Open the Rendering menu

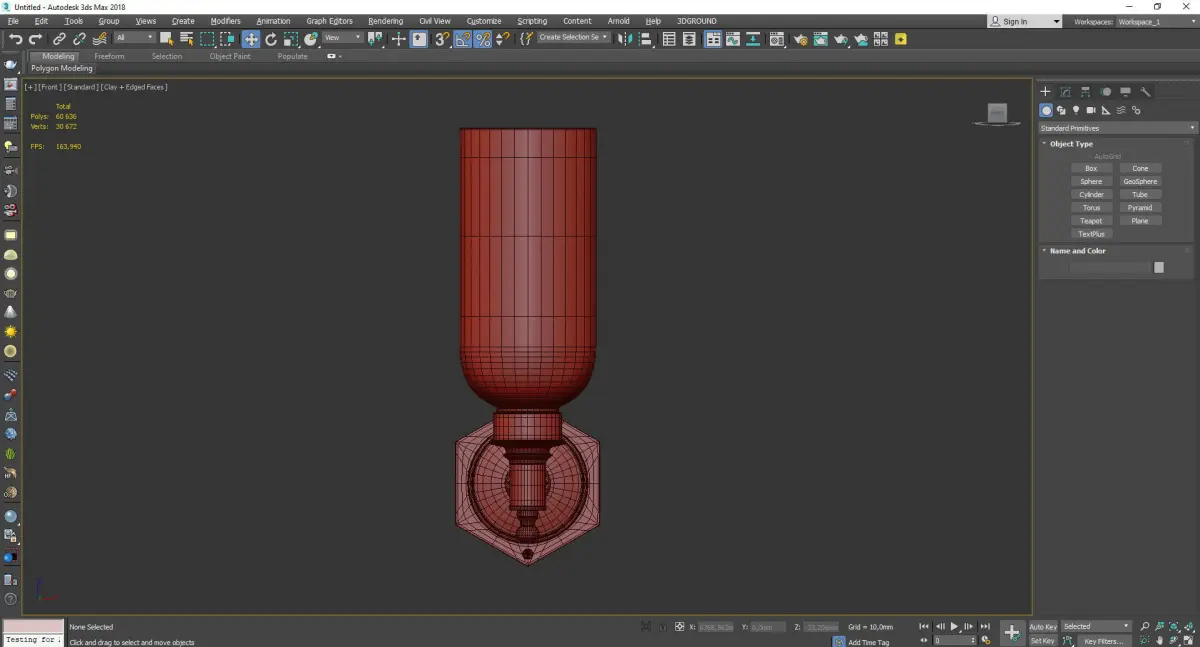click(x=385, y=21)
